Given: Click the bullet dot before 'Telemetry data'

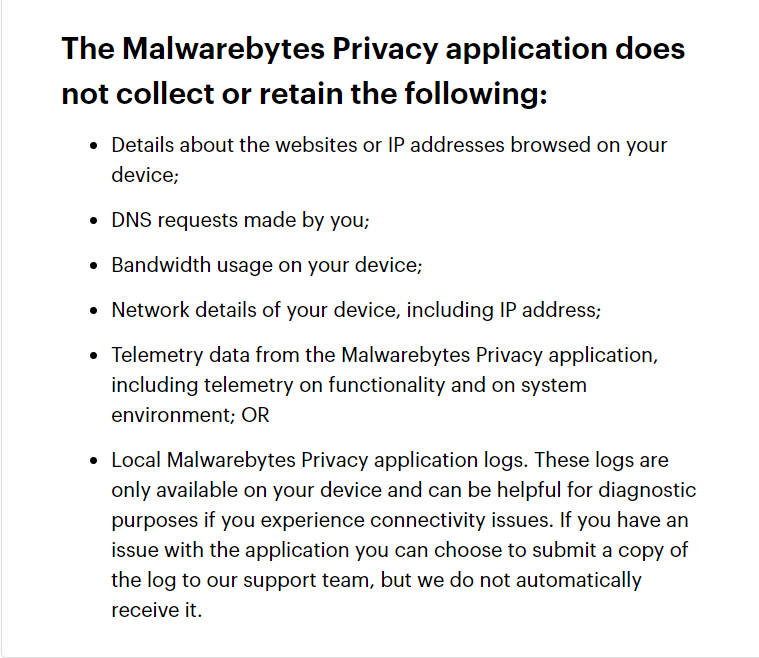Looking at the screenshot, I should pos(94,356).
